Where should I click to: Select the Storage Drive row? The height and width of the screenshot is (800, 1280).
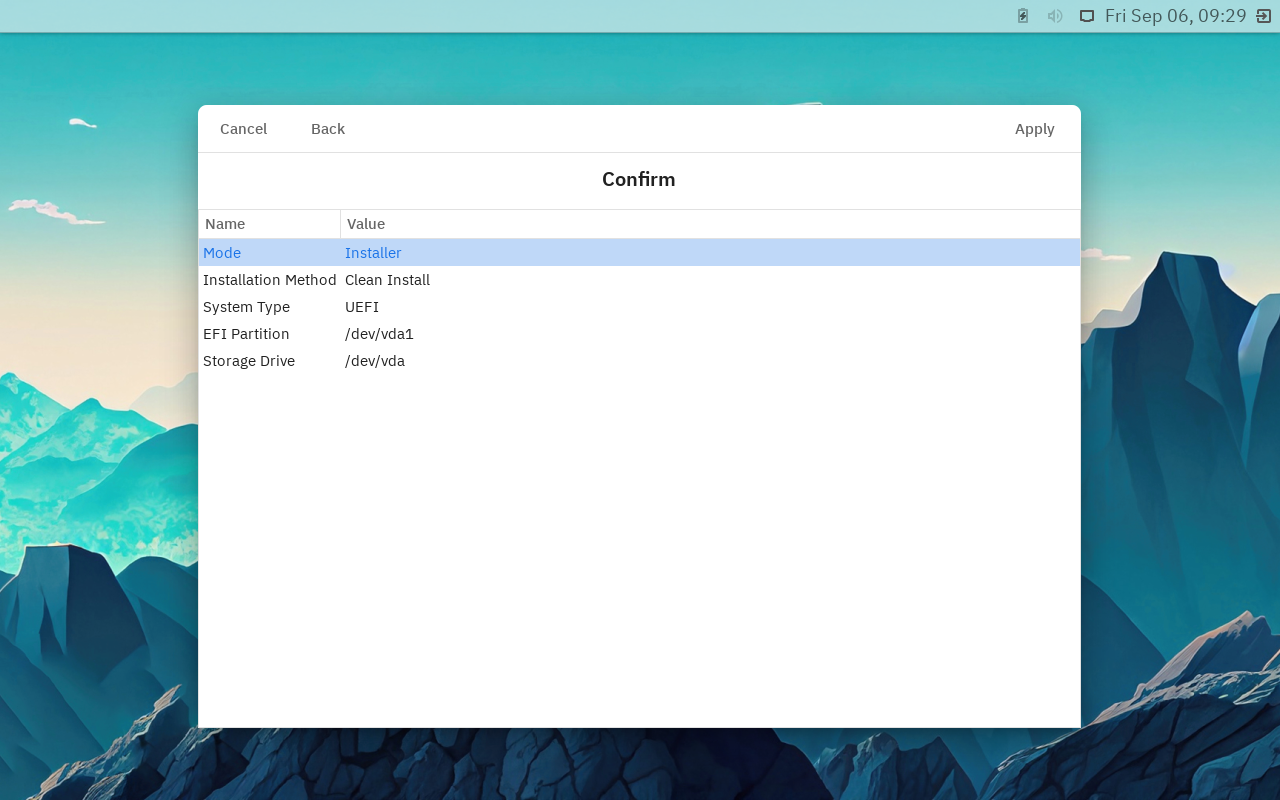coord(249,361)
